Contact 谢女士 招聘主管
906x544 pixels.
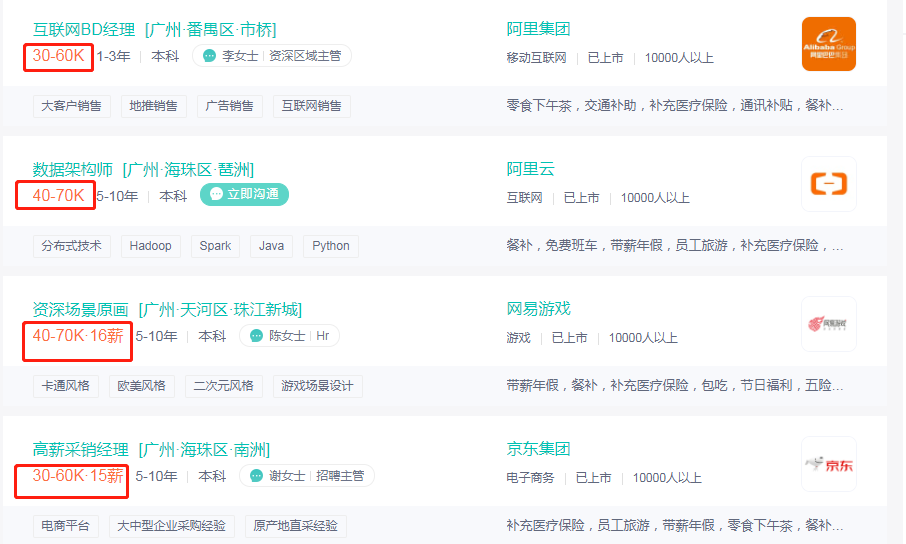tap(307, 475)
